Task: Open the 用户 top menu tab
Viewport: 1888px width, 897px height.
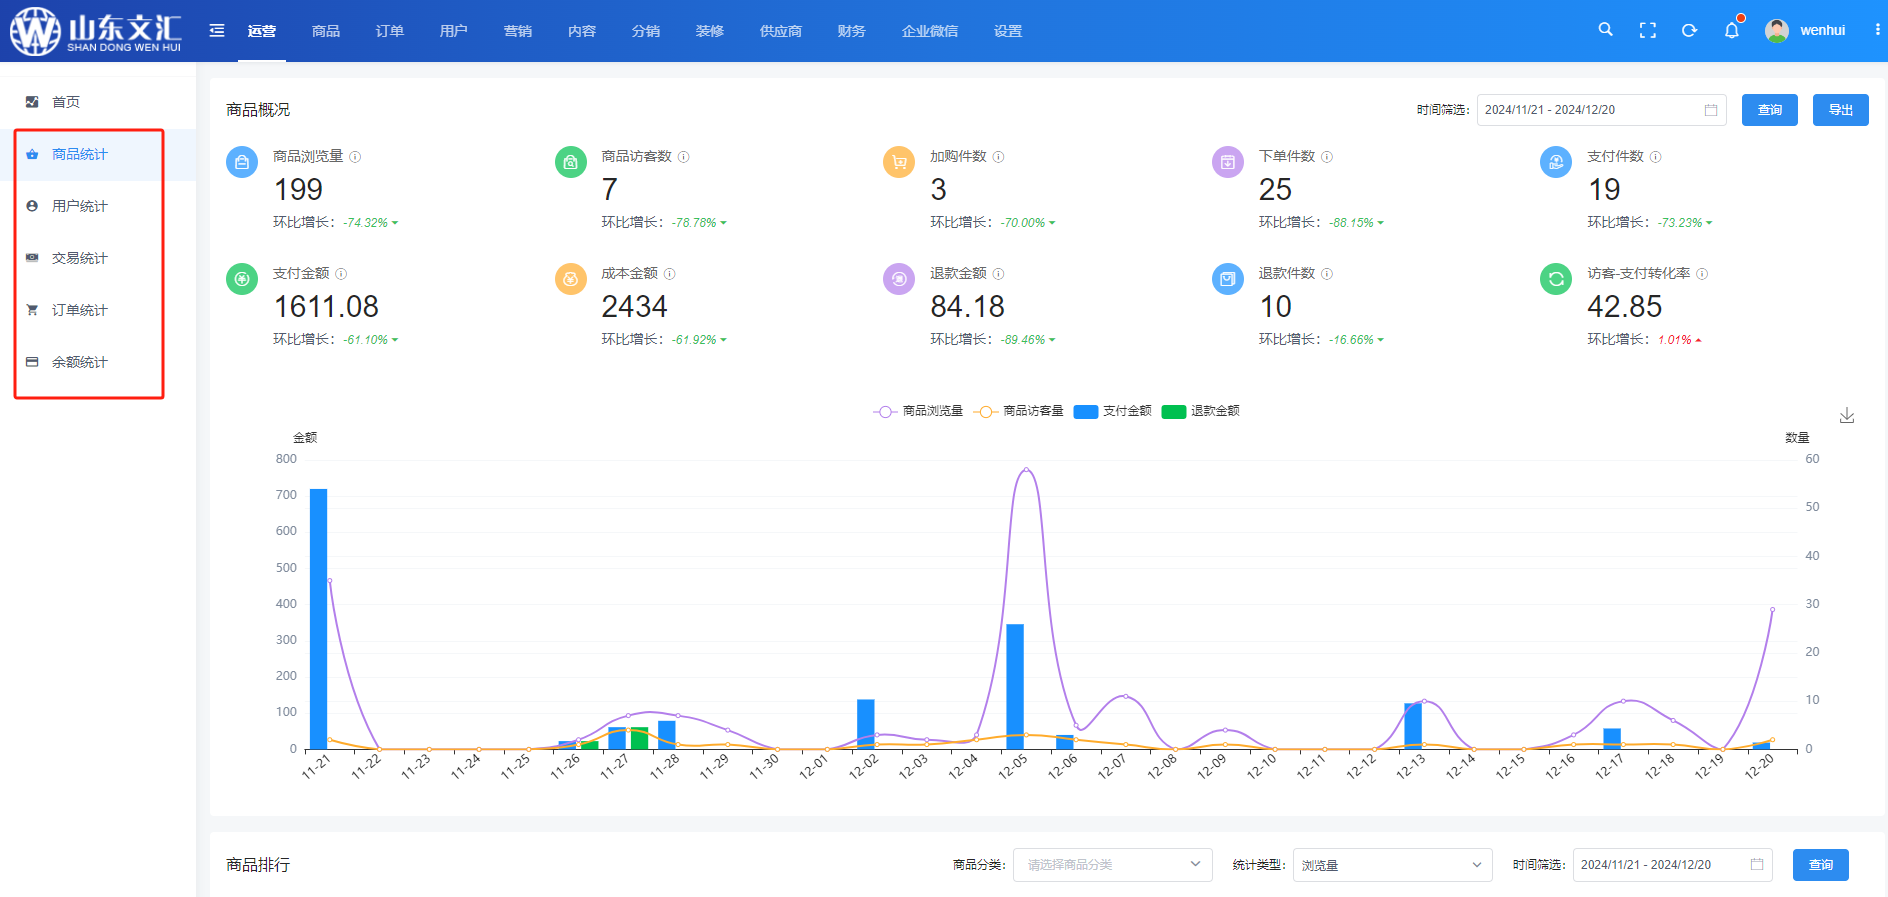Action: pos(454,31)
